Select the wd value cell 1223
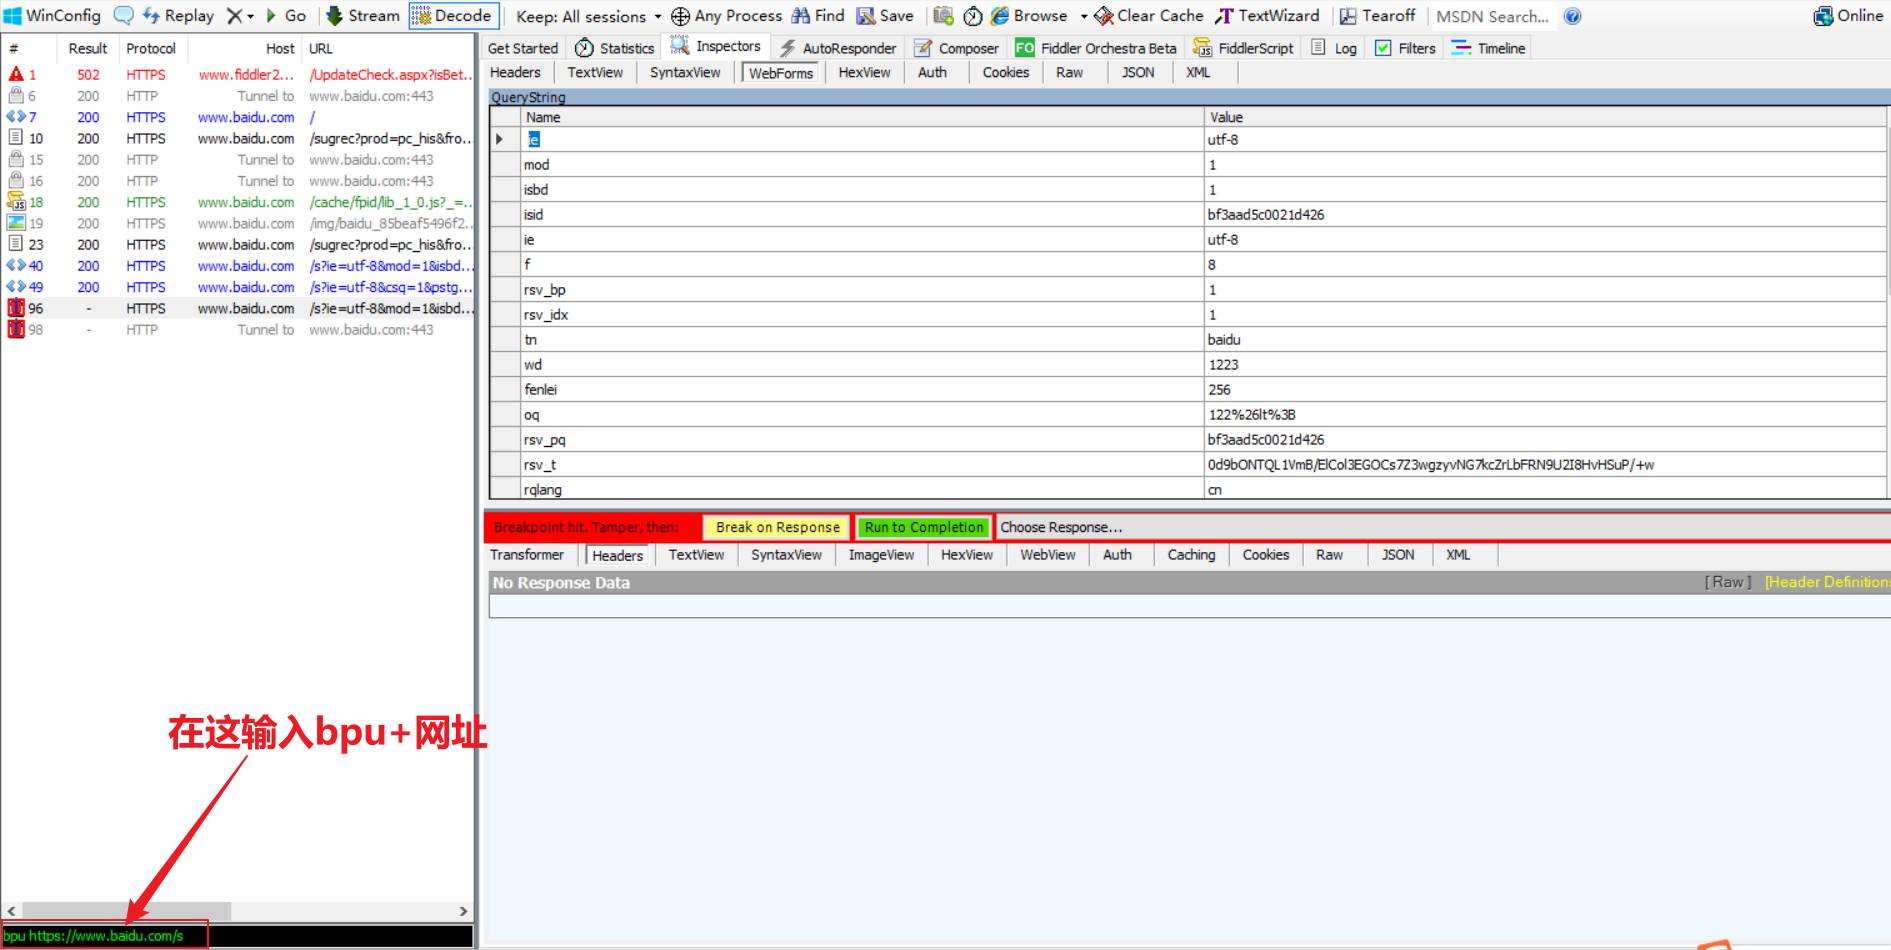This screenshot has width=1891, height=950. (1544, 364)
